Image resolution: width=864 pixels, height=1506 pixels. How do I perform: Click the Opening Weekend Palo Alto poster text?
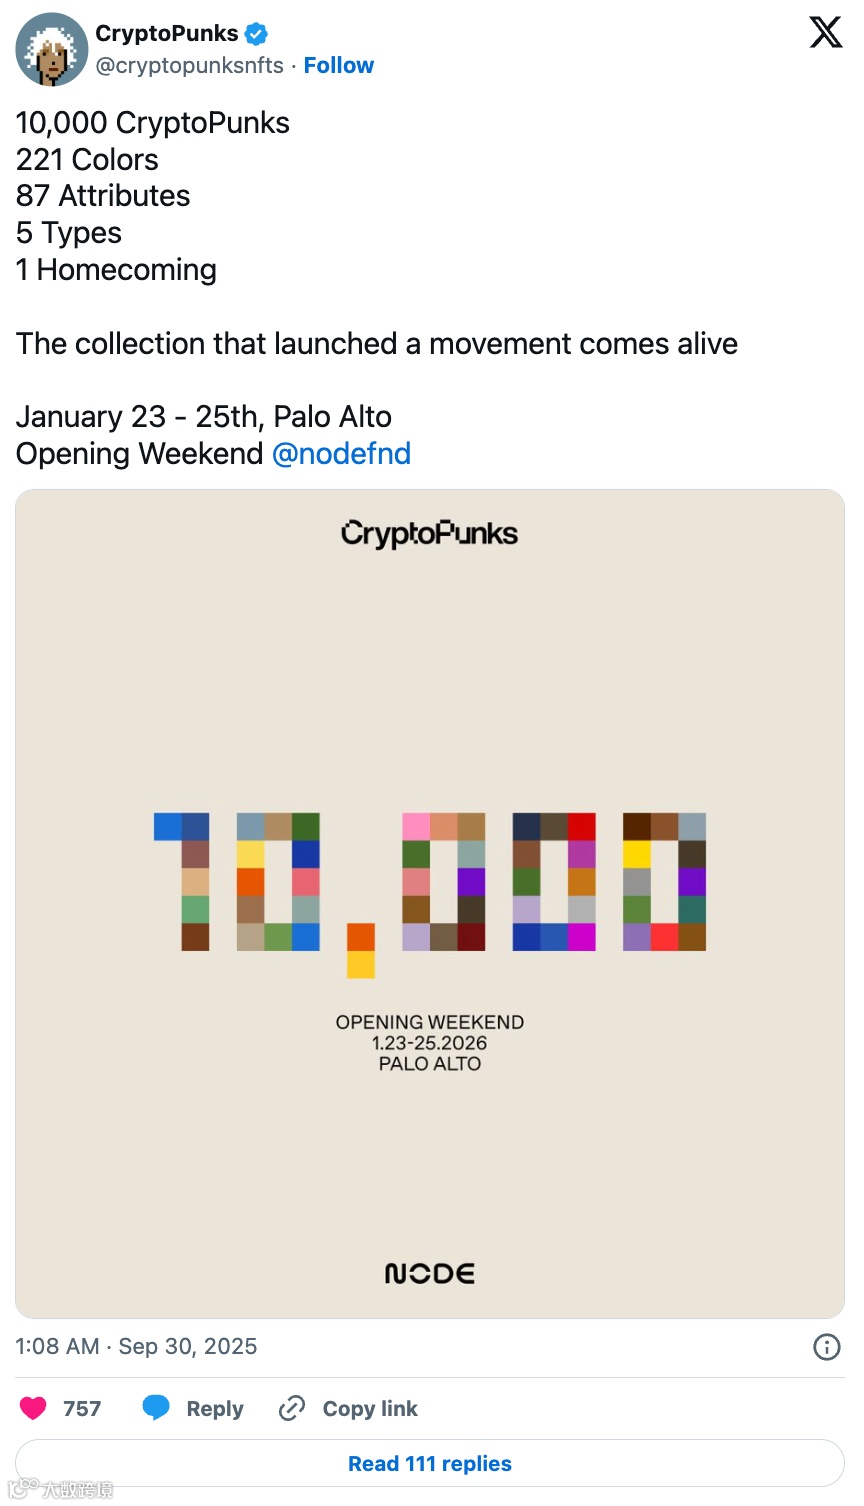430,1043
